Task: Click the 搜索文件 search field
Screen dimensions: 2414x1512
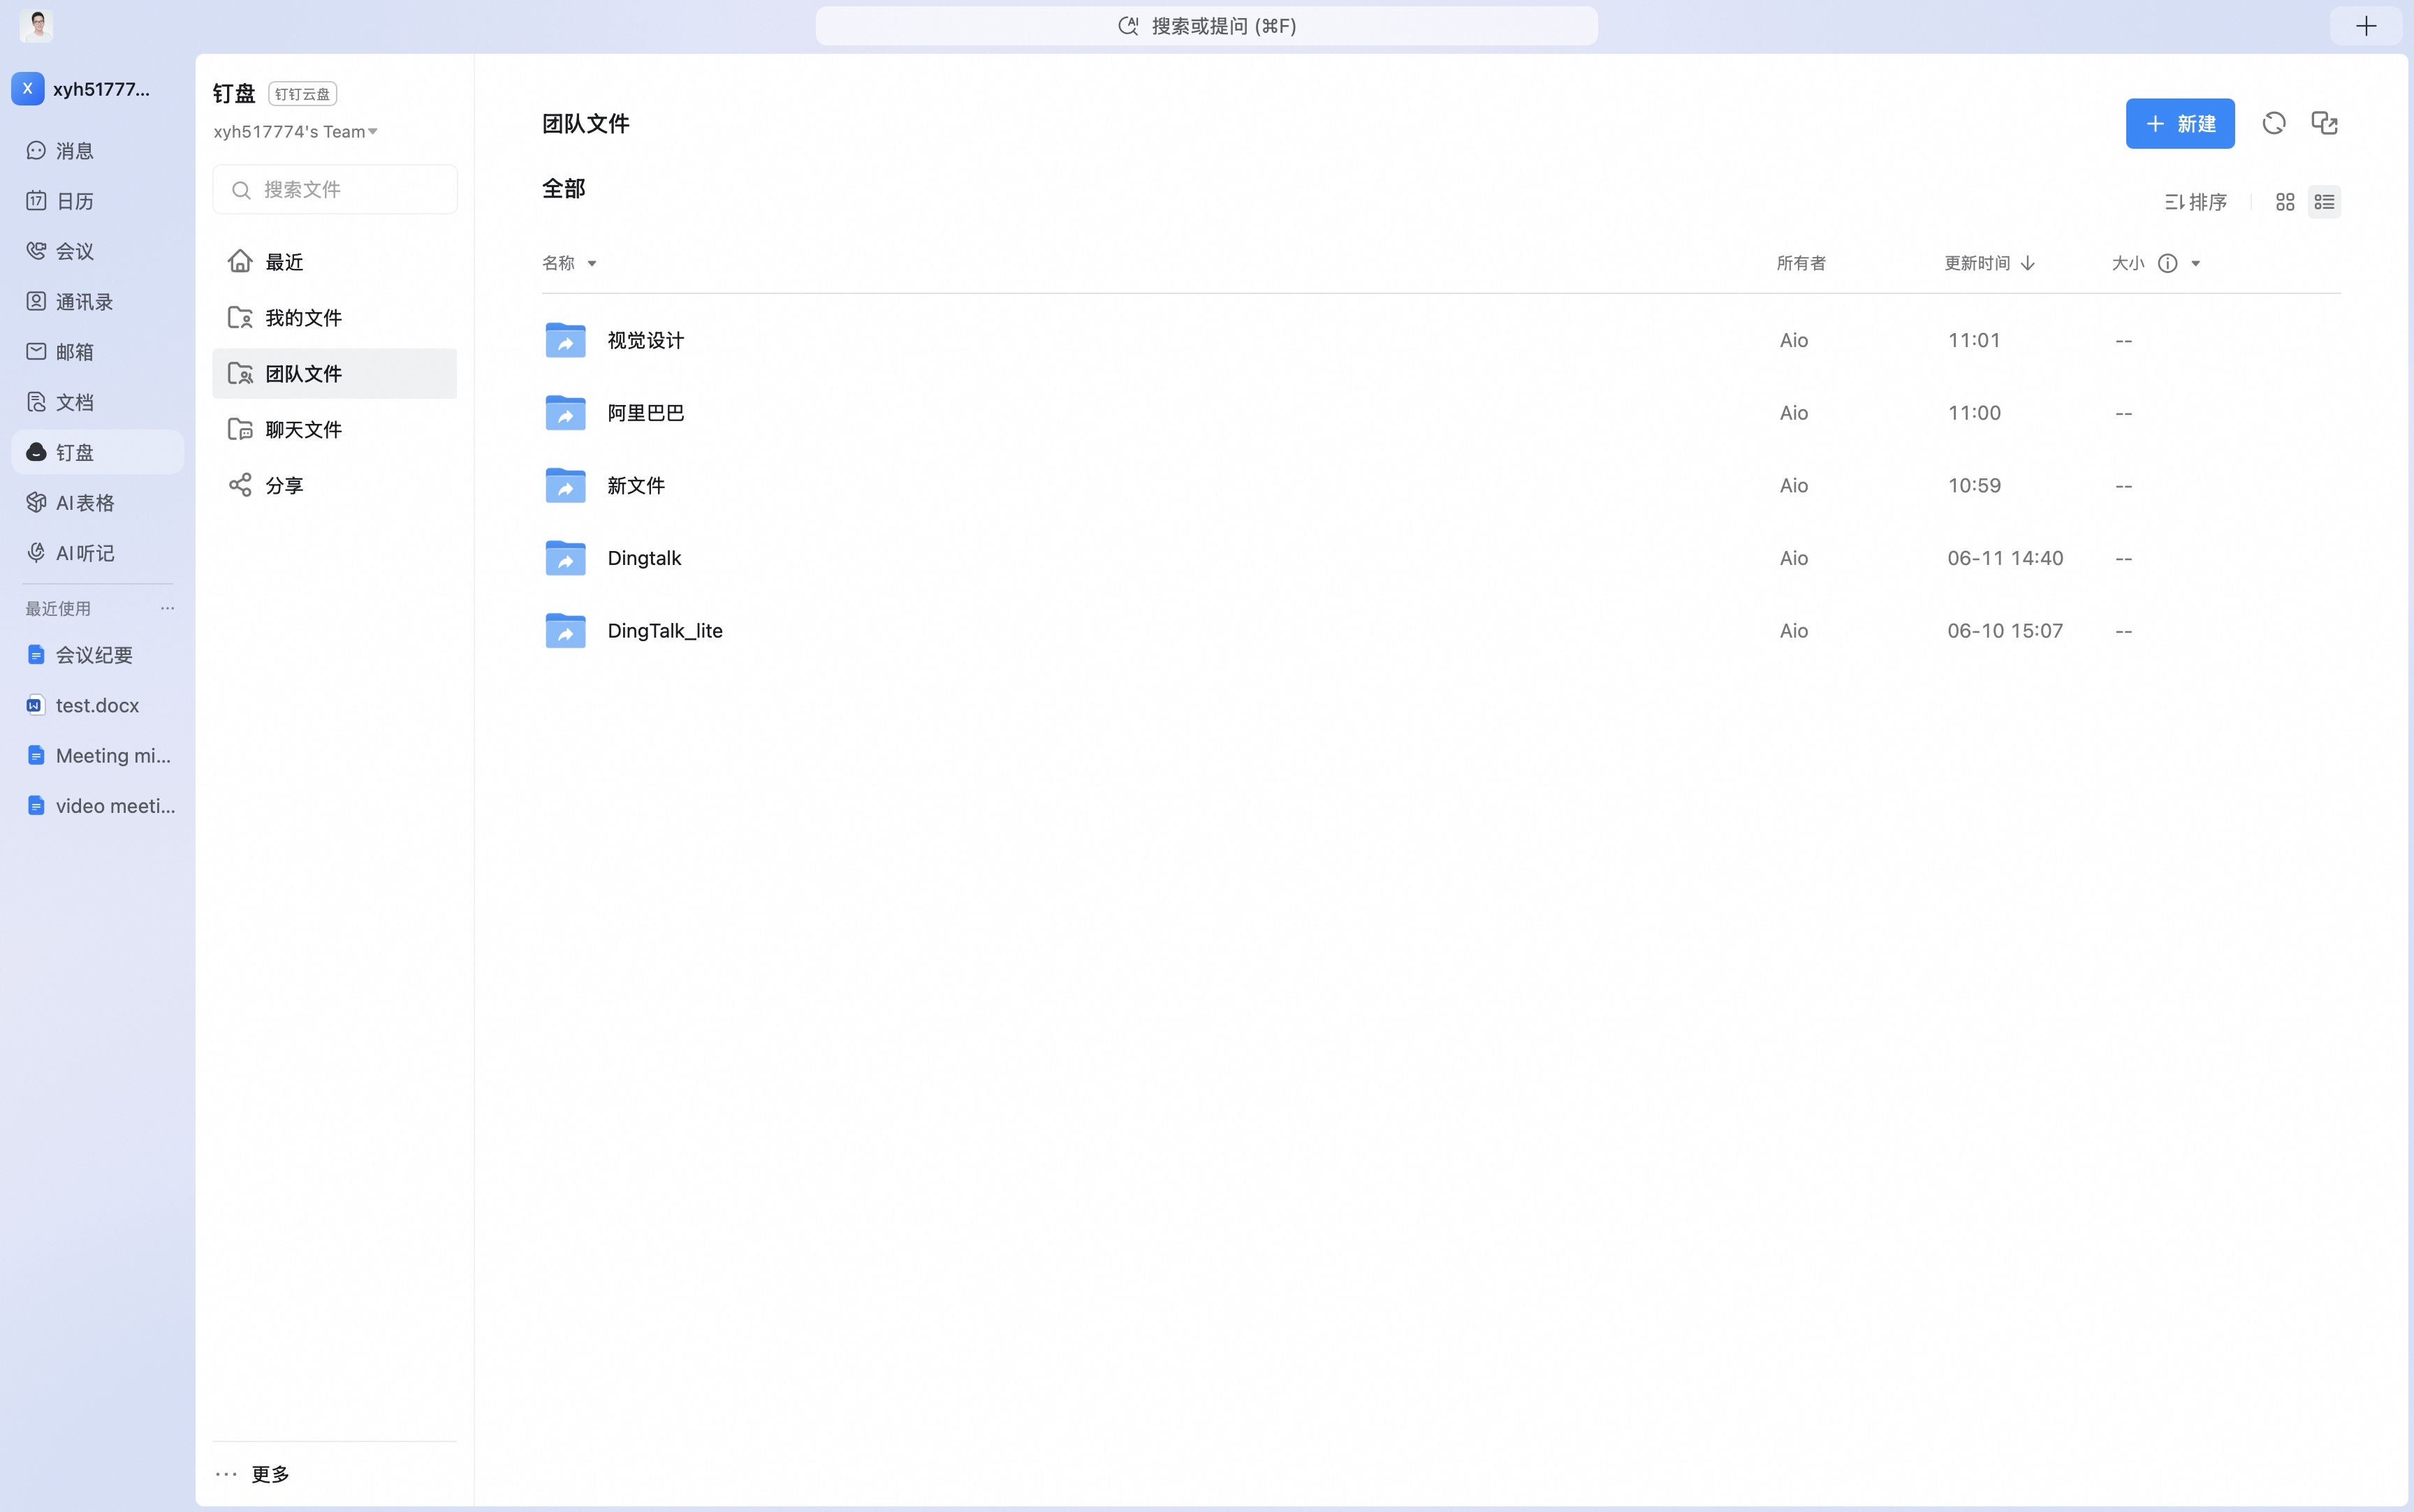Action: pos(335,189)
